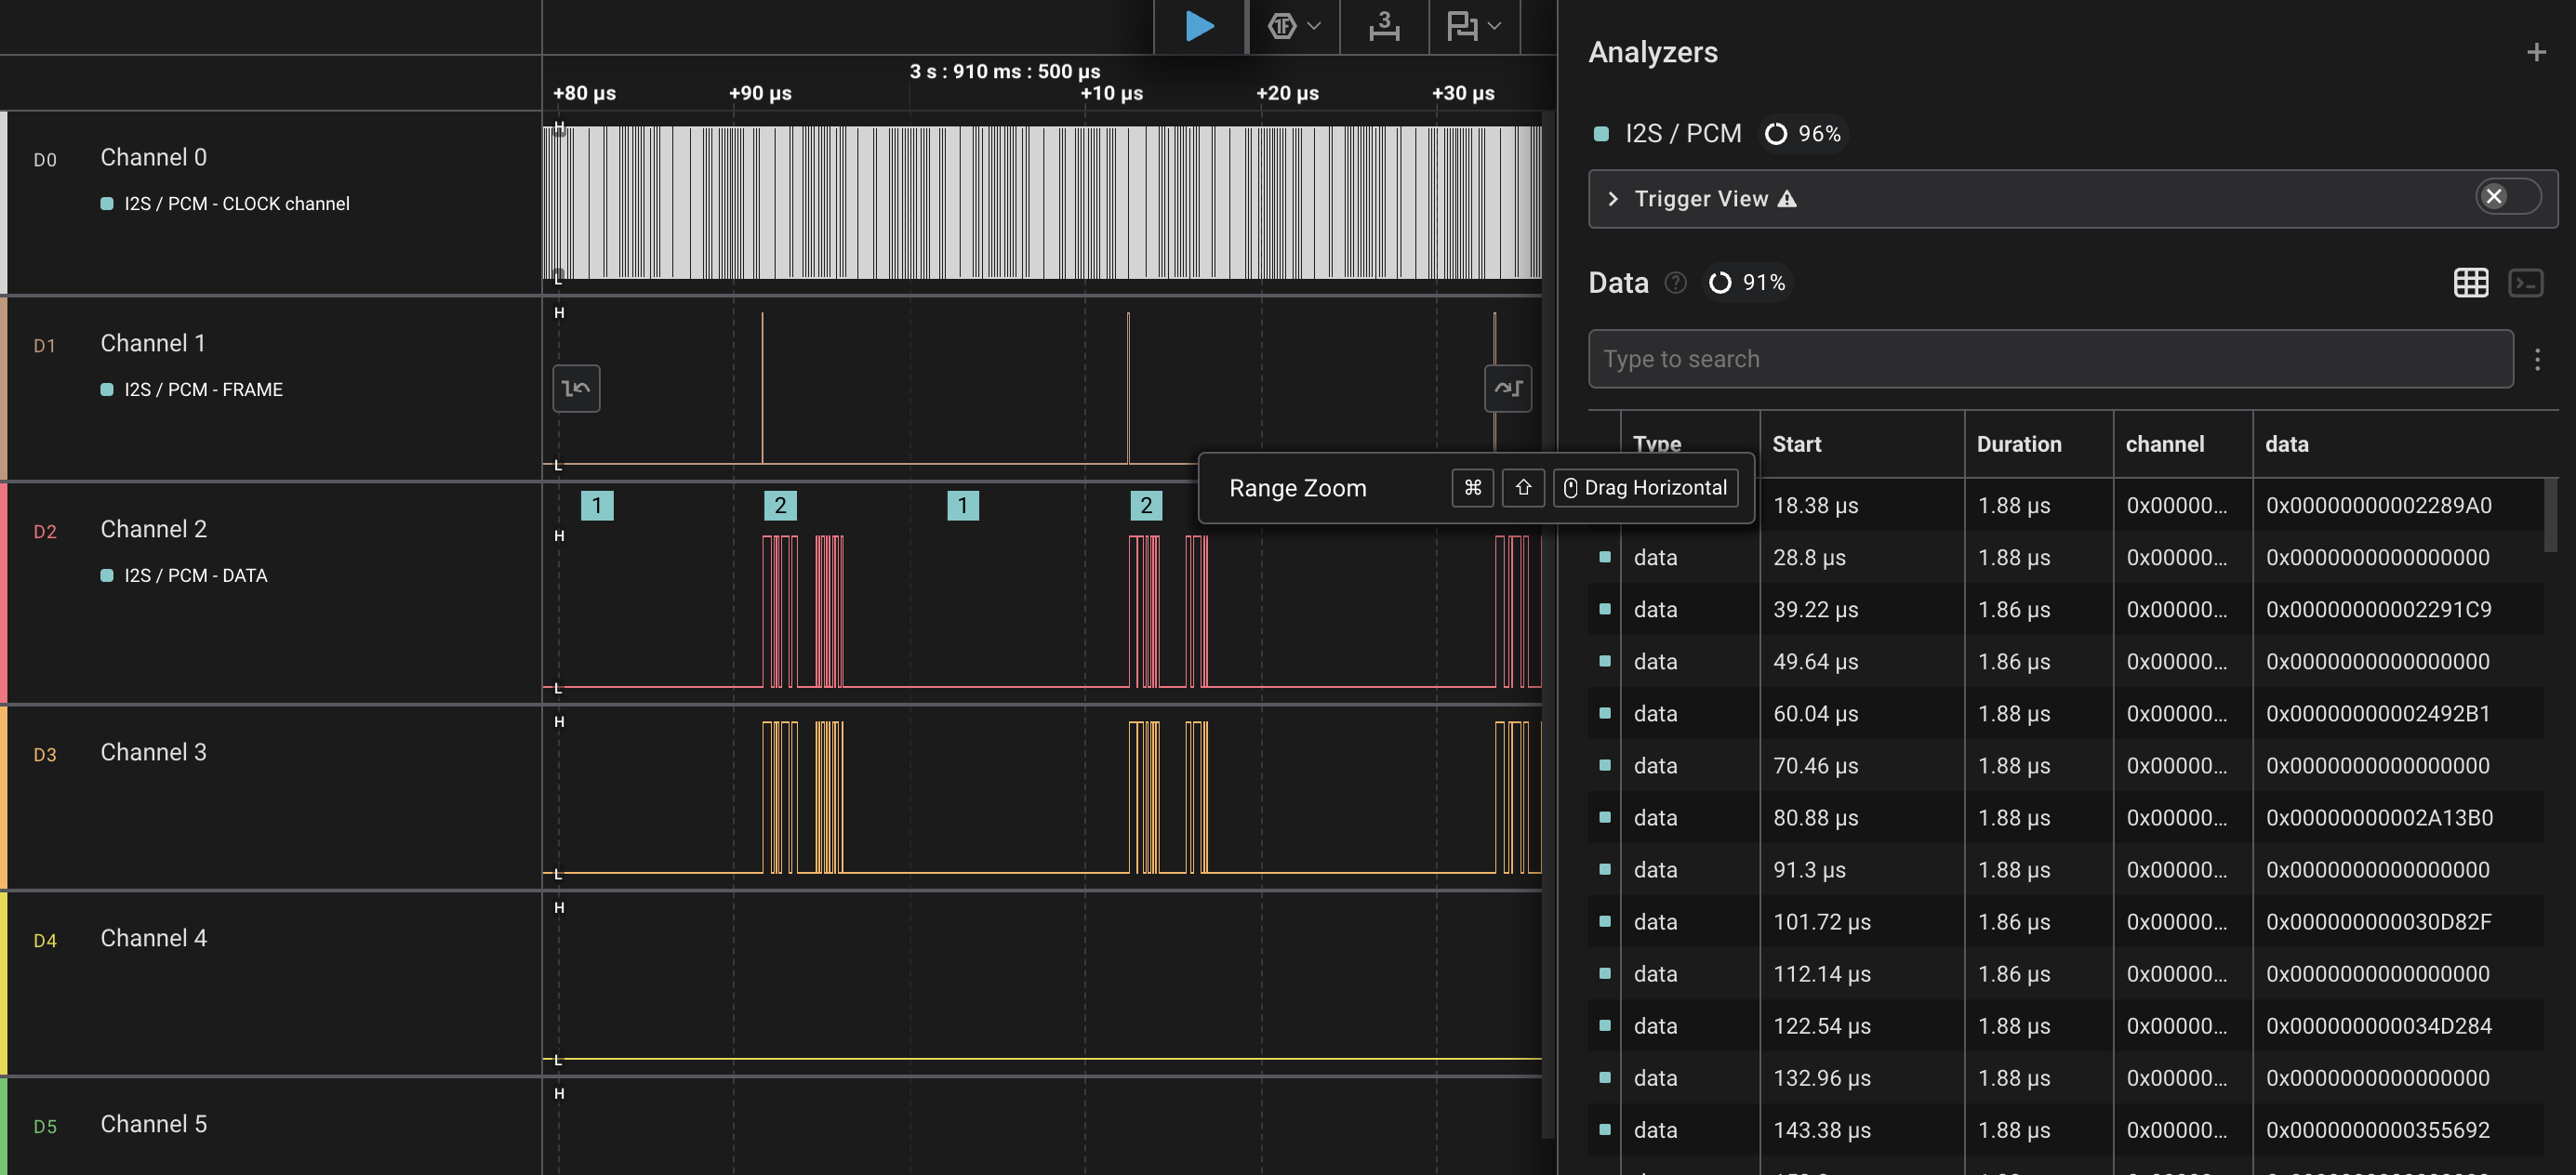Select the Channel 3 label
The height and width of the screenshot is (1175, 2576).
(153, 752)
